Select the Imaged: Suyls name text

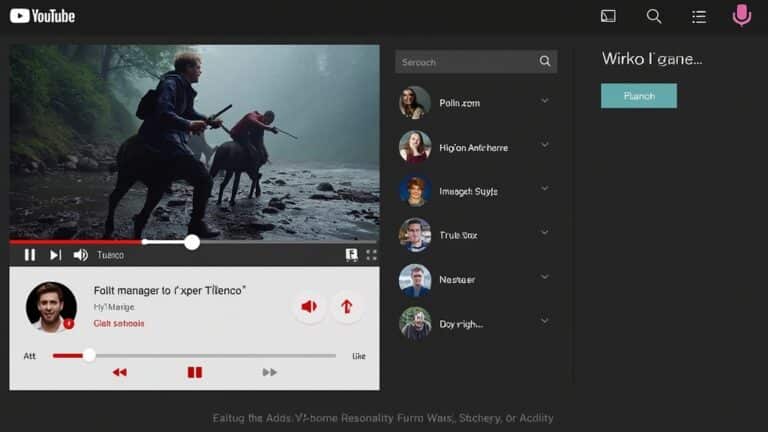coord(468,192)
